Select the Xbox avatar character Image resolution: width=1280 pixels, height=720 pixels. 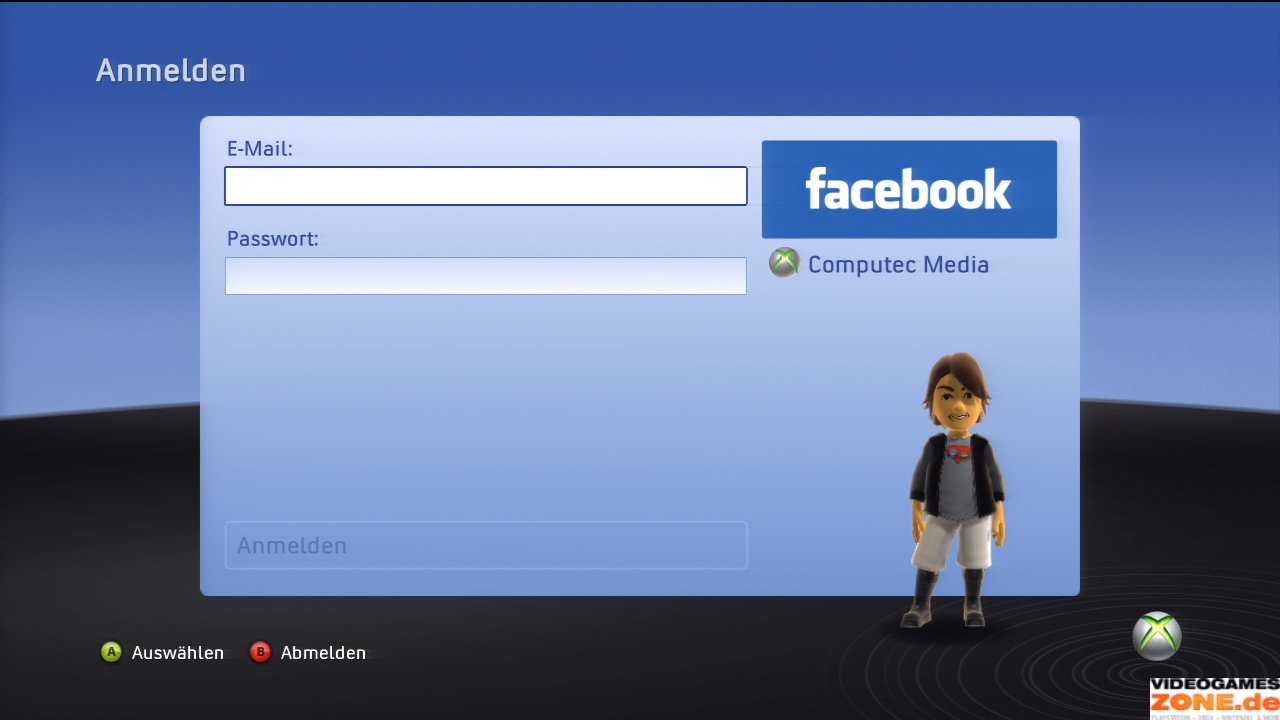tap(956, 490)
